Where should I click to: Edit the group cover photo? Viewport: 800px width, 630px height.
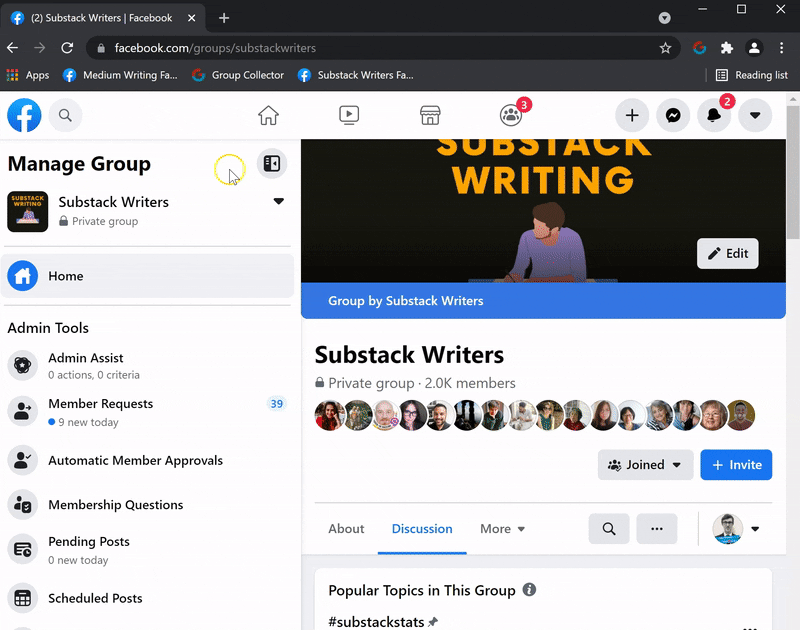(x=728, y=254)
